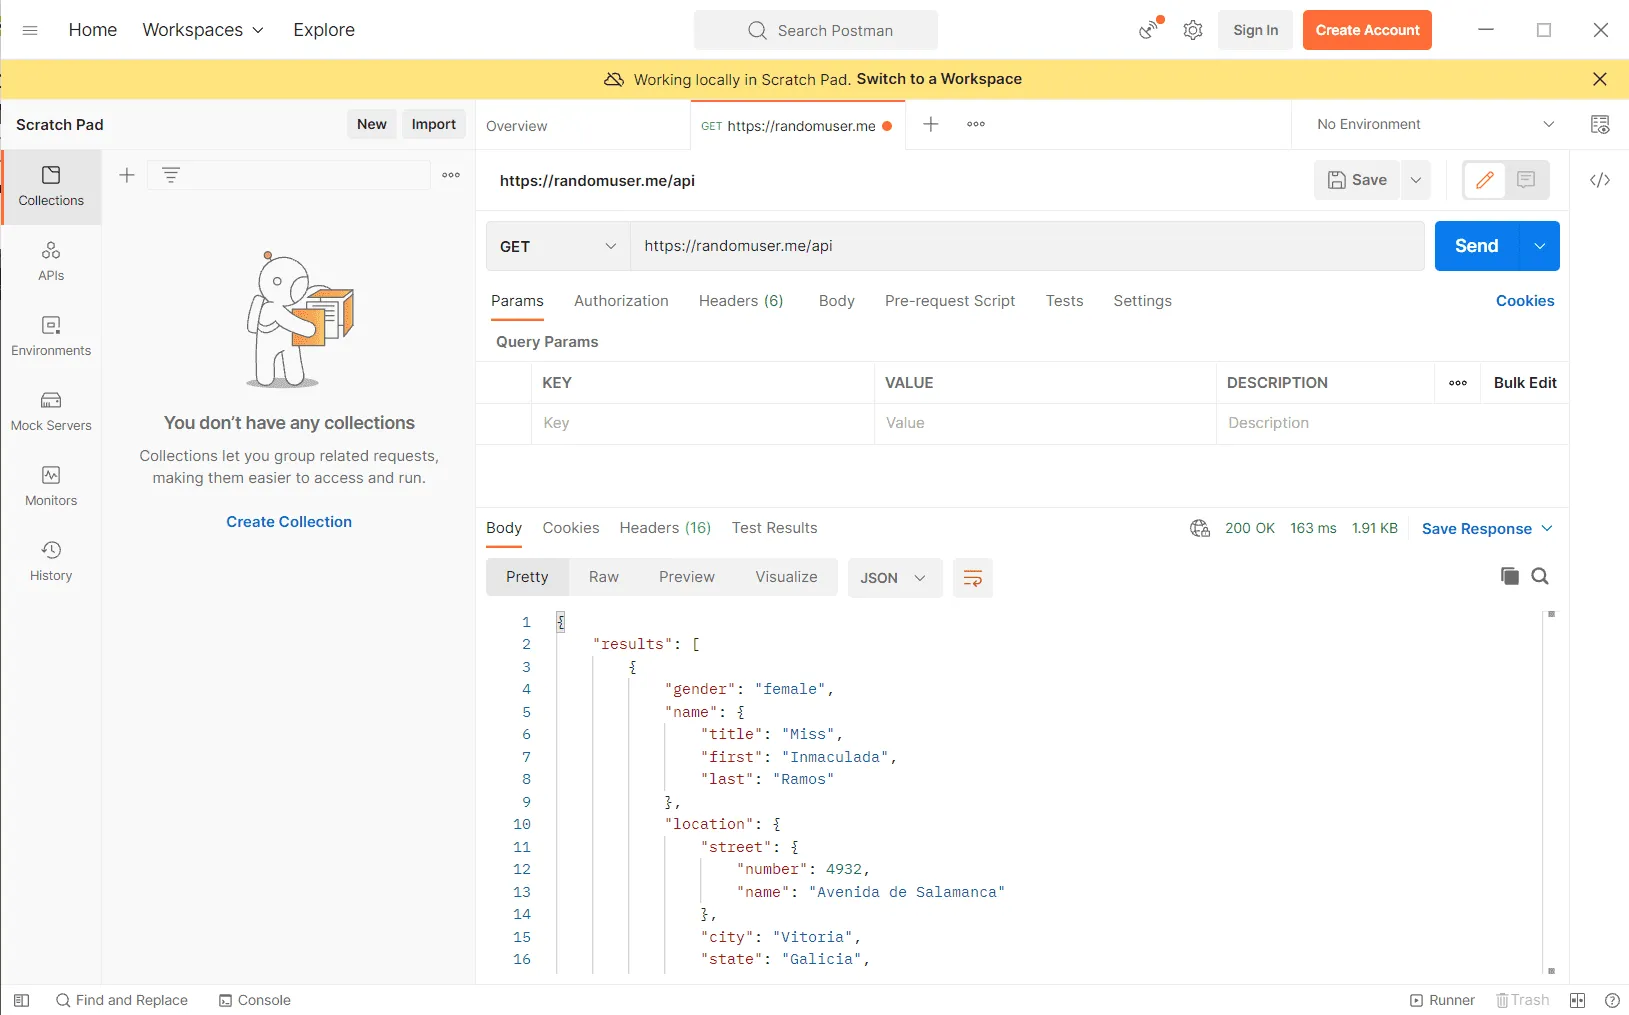Expand the Send button dropdown arrow

point(1540,246)
